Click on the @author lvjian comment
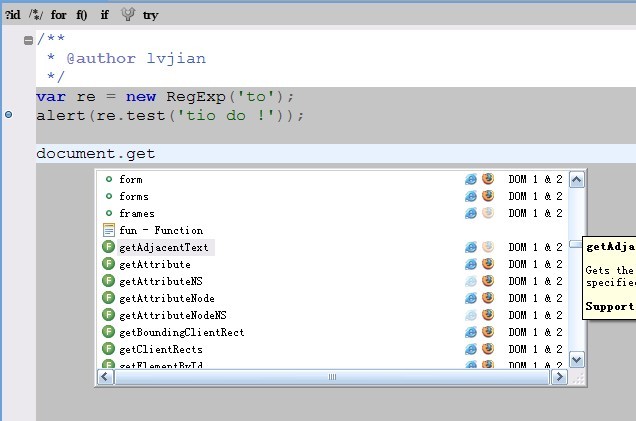636x421 pixels. click(136, 58)
